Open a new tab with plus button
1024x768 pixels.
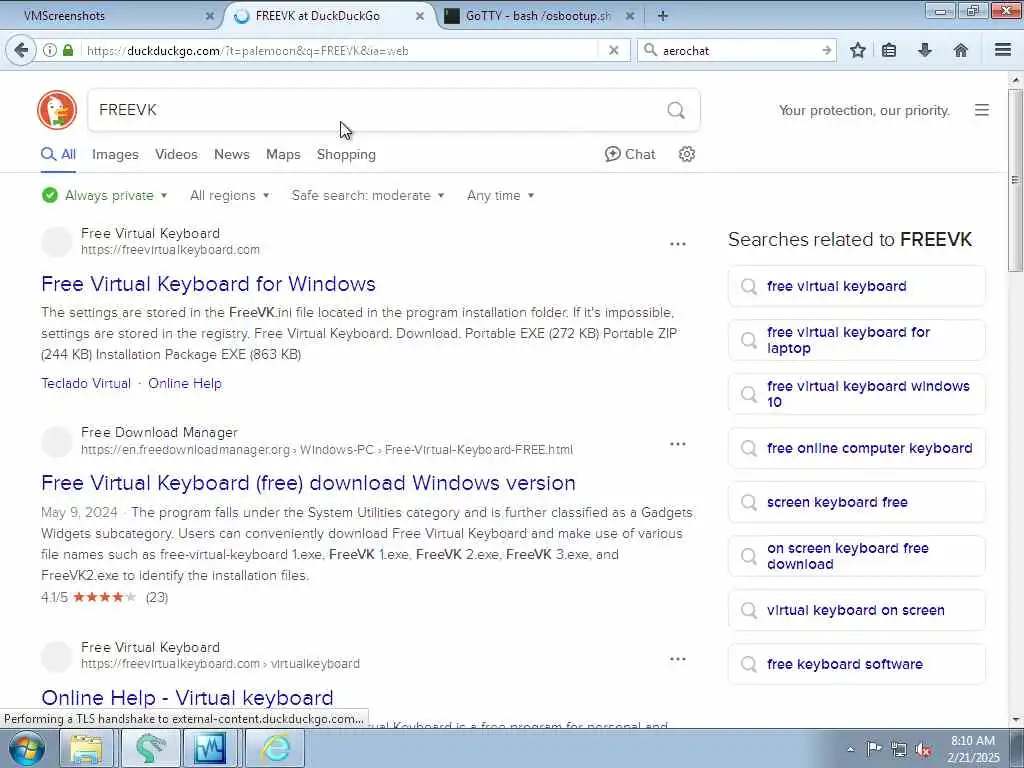[662, 16]
